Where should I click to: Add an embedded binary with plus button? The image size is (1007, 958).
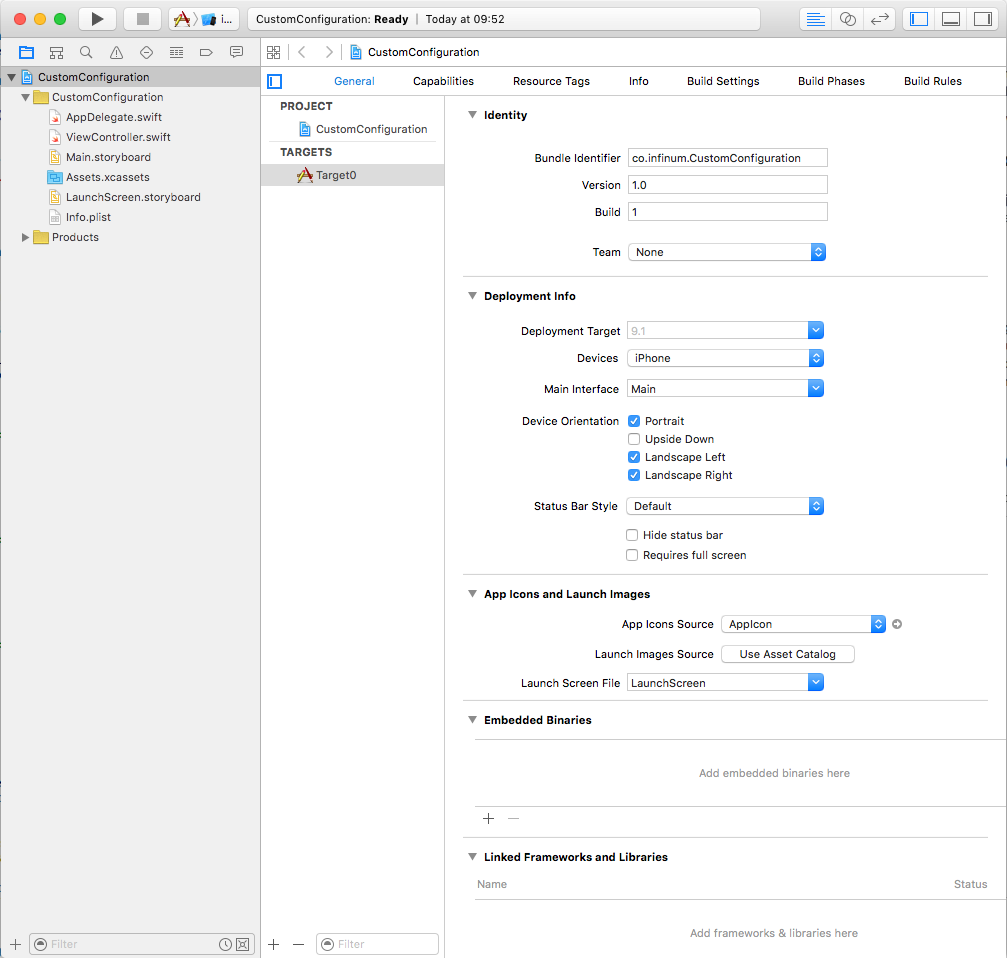489,818
